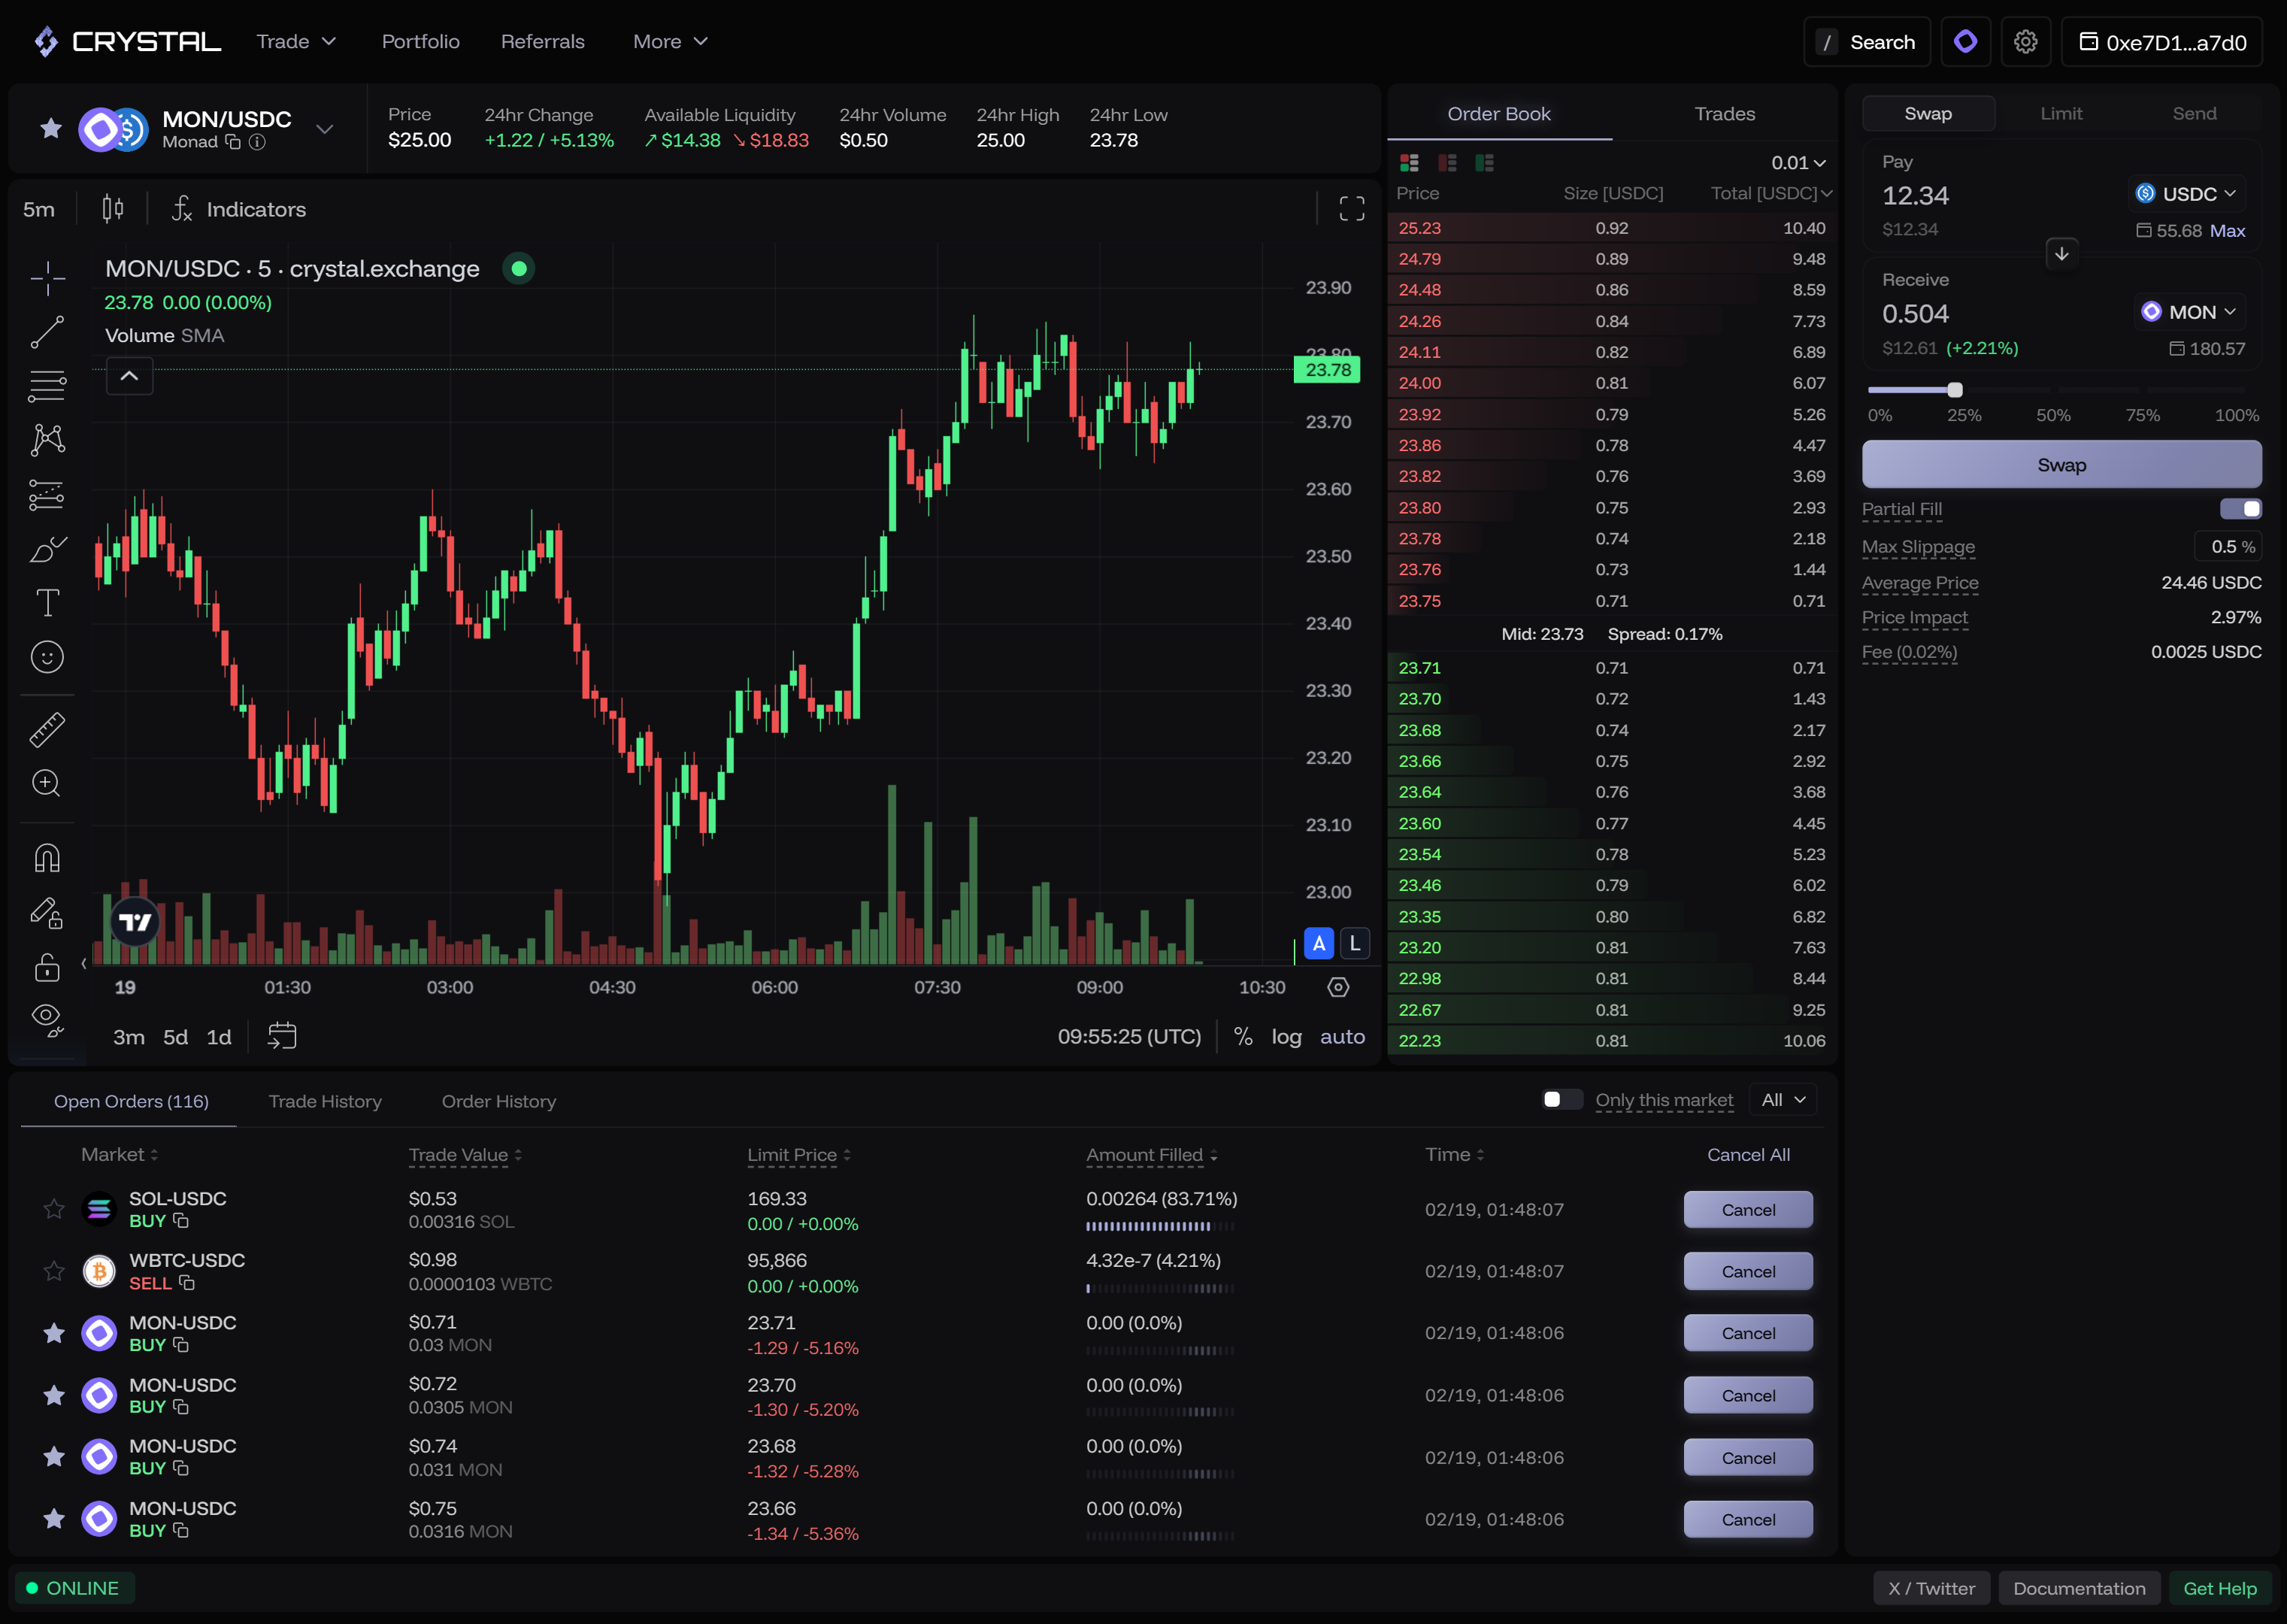Hide all drawings with eye icon
This screenshot has height=1624, width=2287.
[47, 1019]
